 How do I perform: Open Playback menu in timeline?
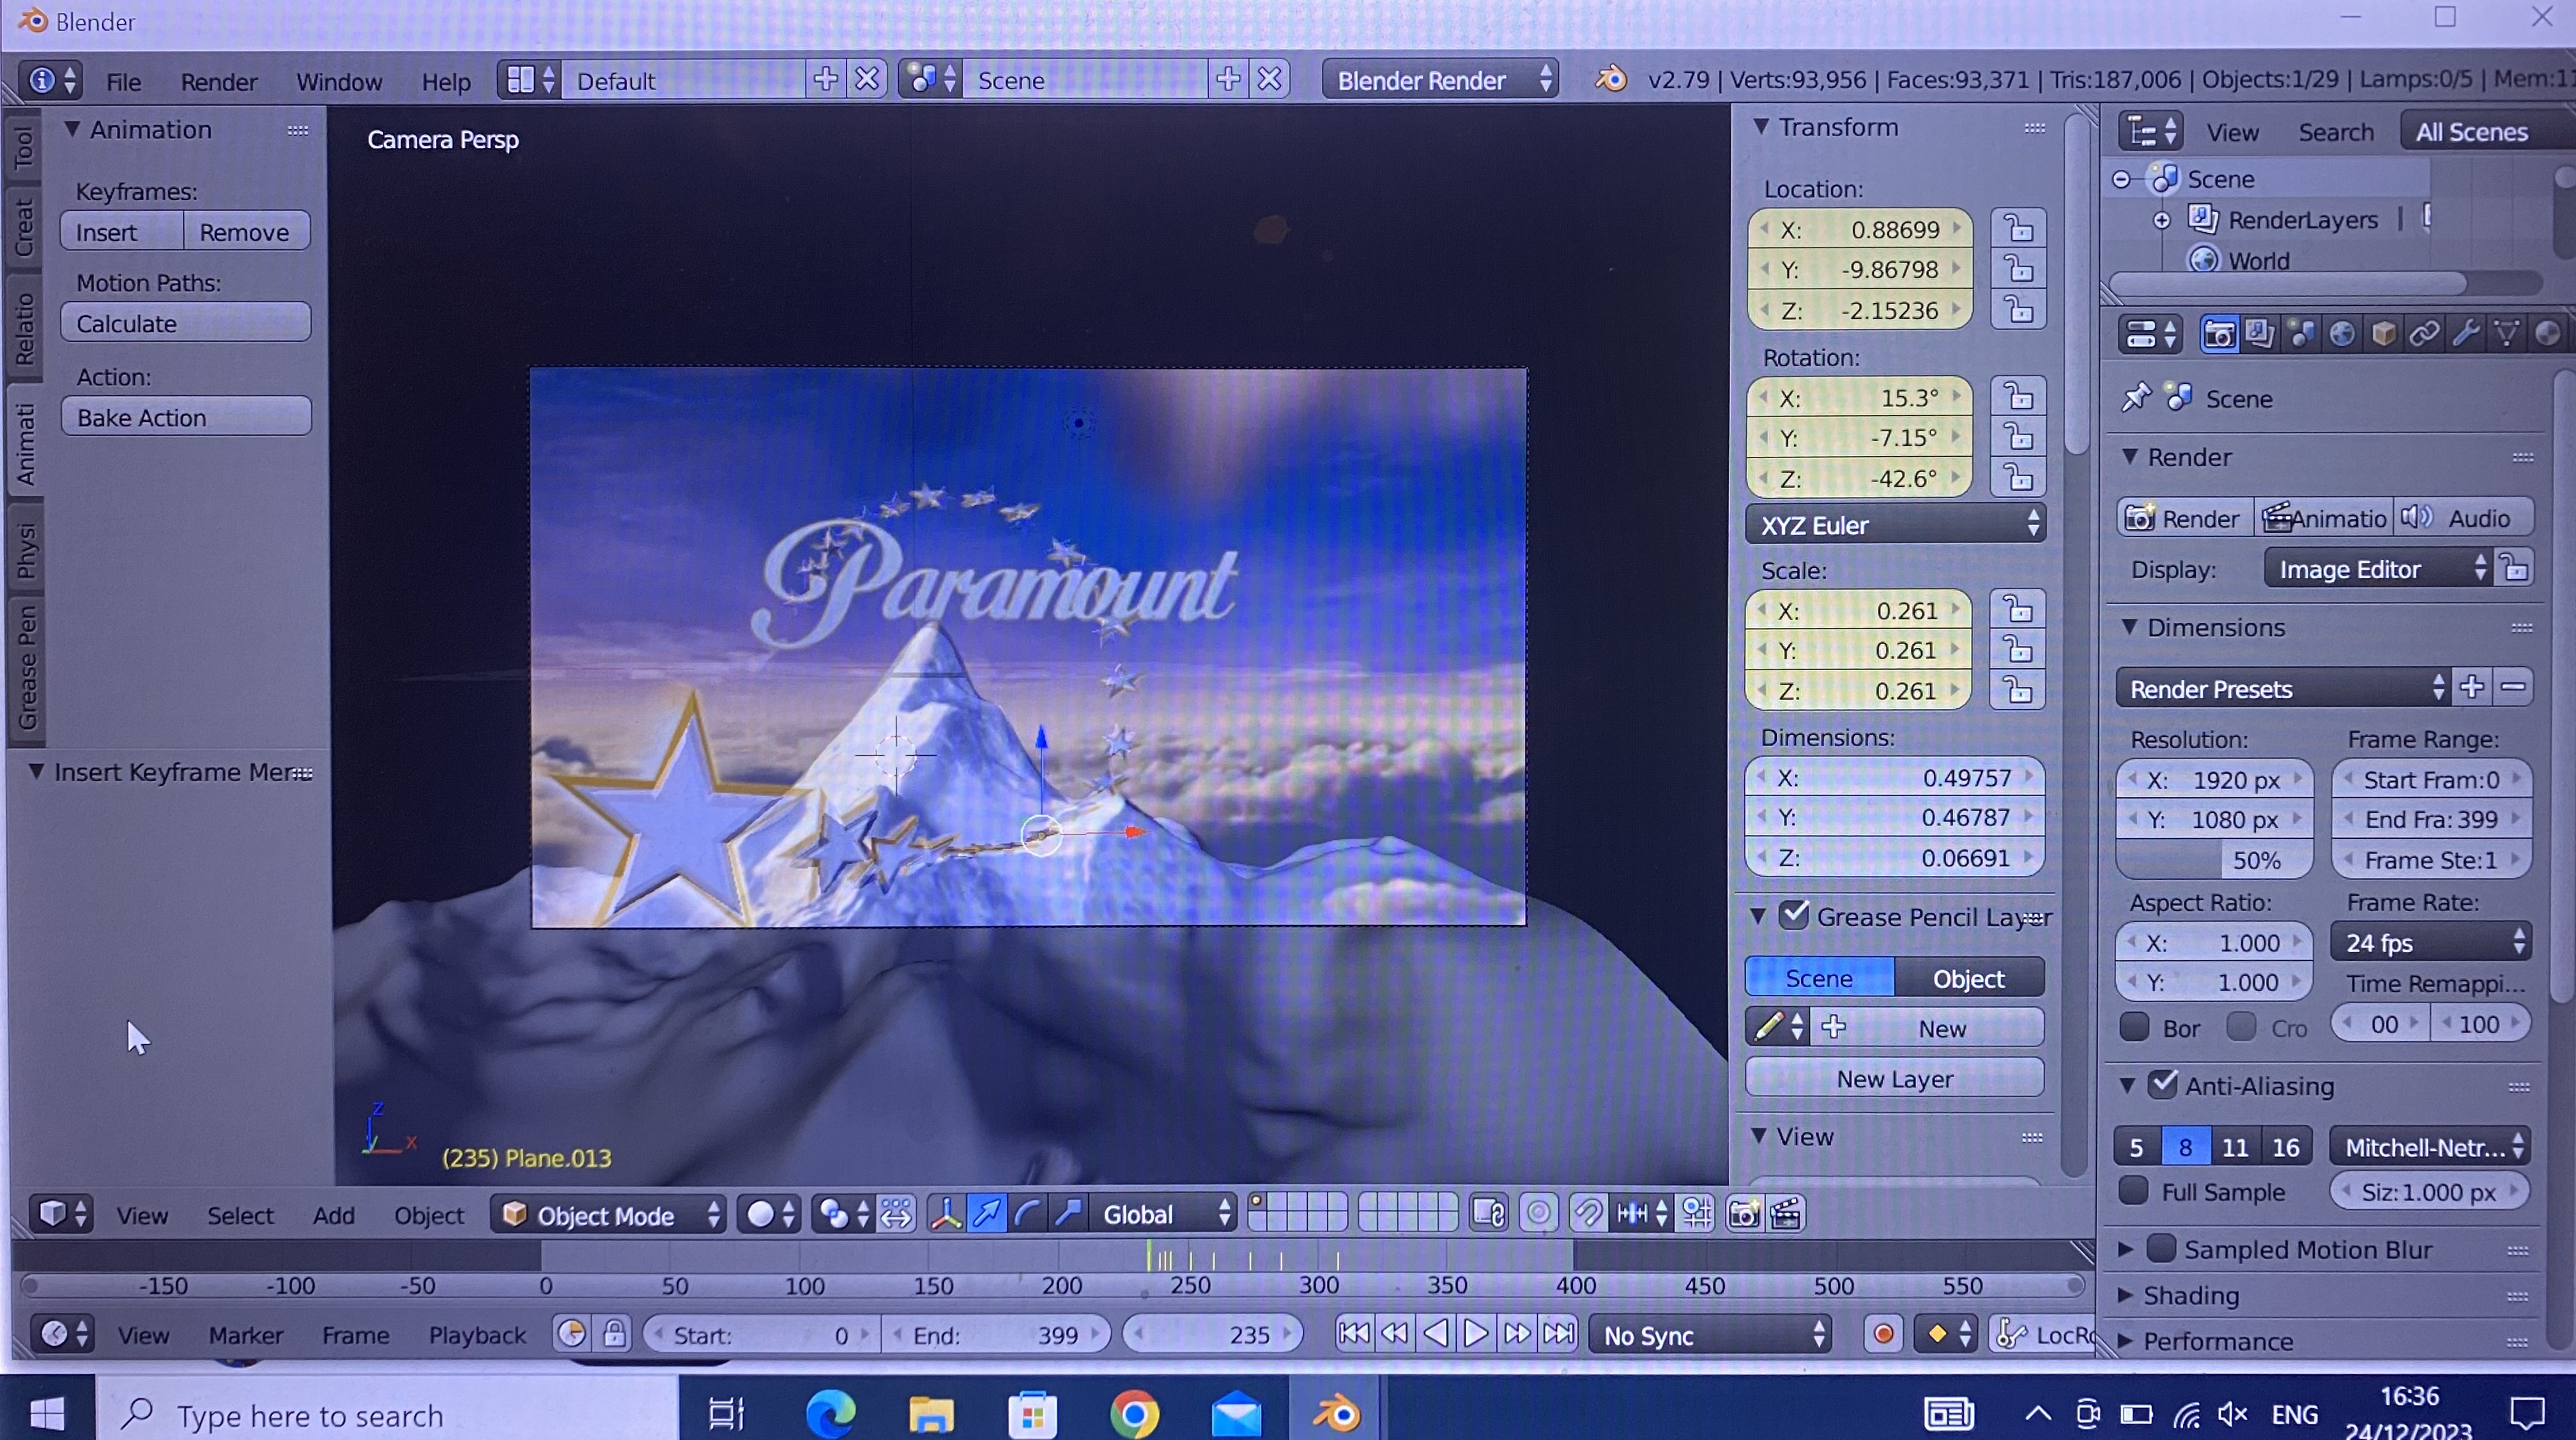tap(477, 1335)
